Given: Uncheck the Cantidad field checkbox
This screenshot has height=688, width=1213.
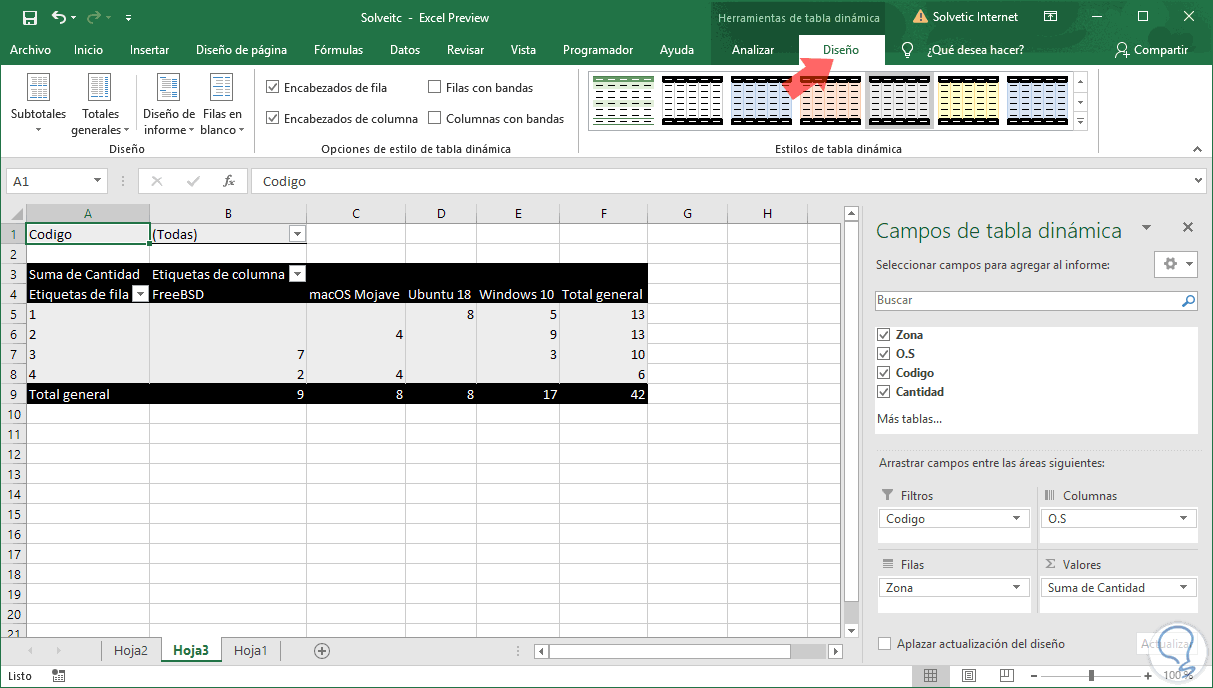Looking at the screenshot, I should [883, 391].
